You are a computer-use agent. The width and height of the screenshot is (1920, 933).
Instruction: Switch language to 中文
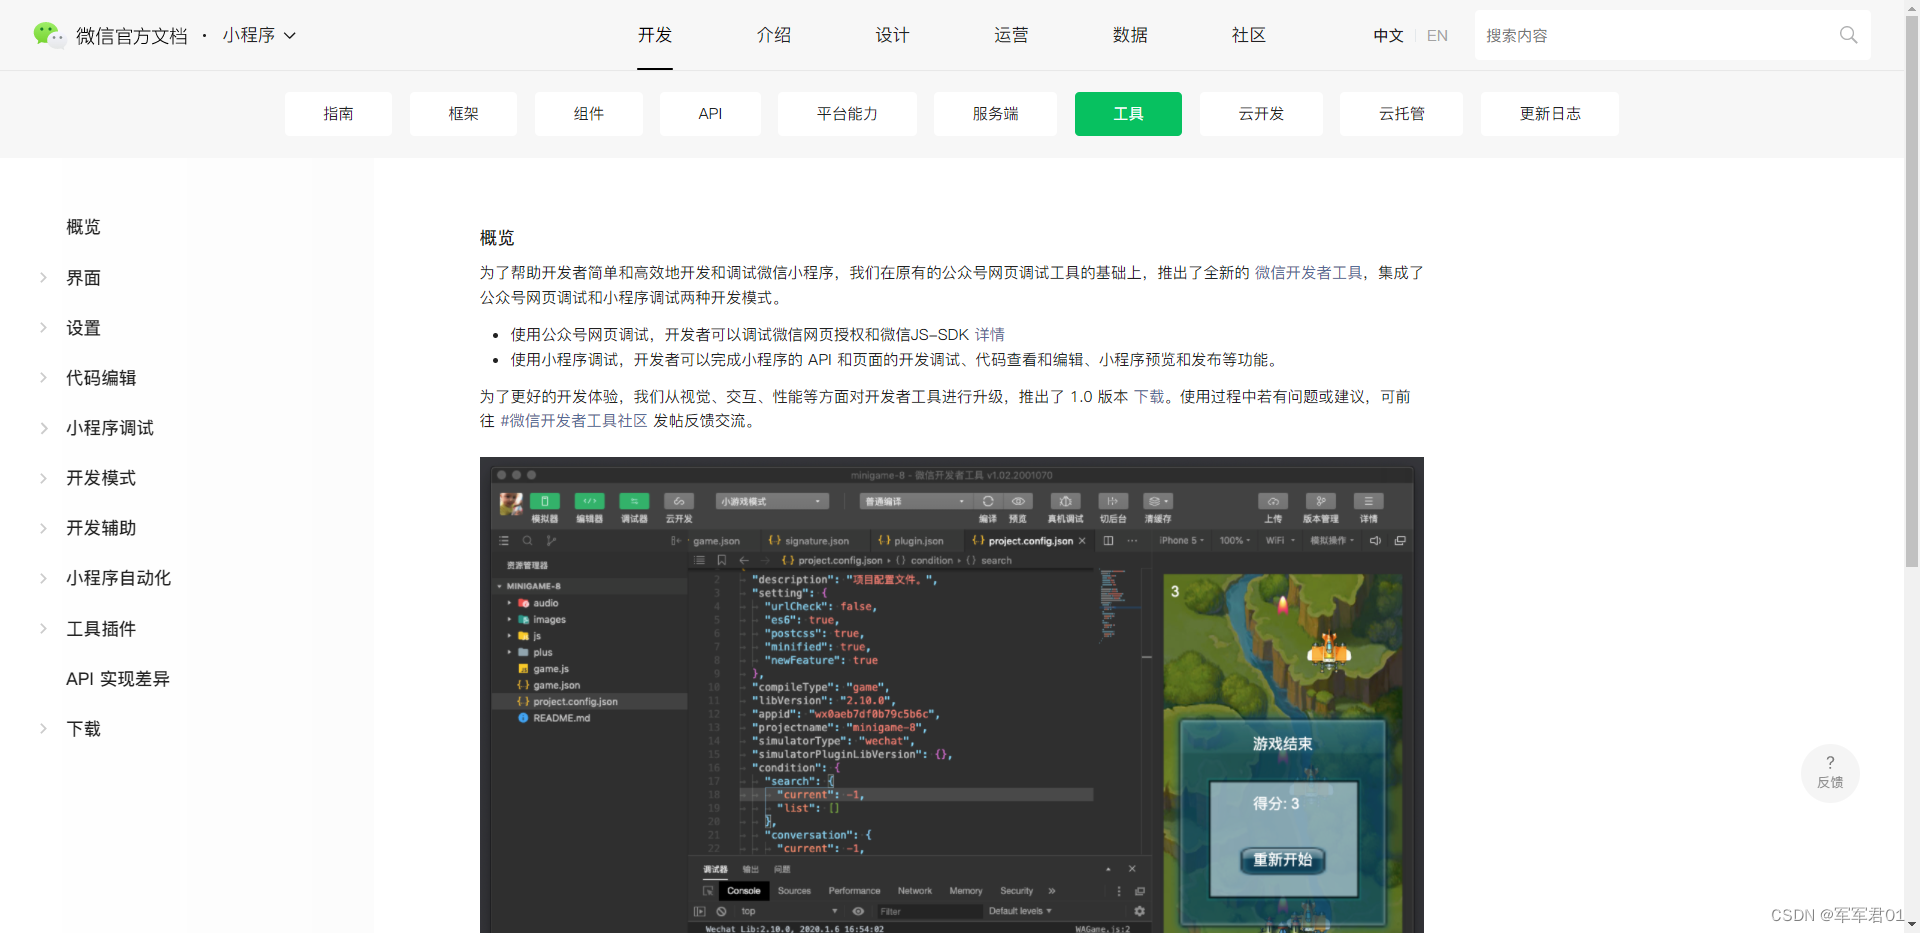(1388, 36)
